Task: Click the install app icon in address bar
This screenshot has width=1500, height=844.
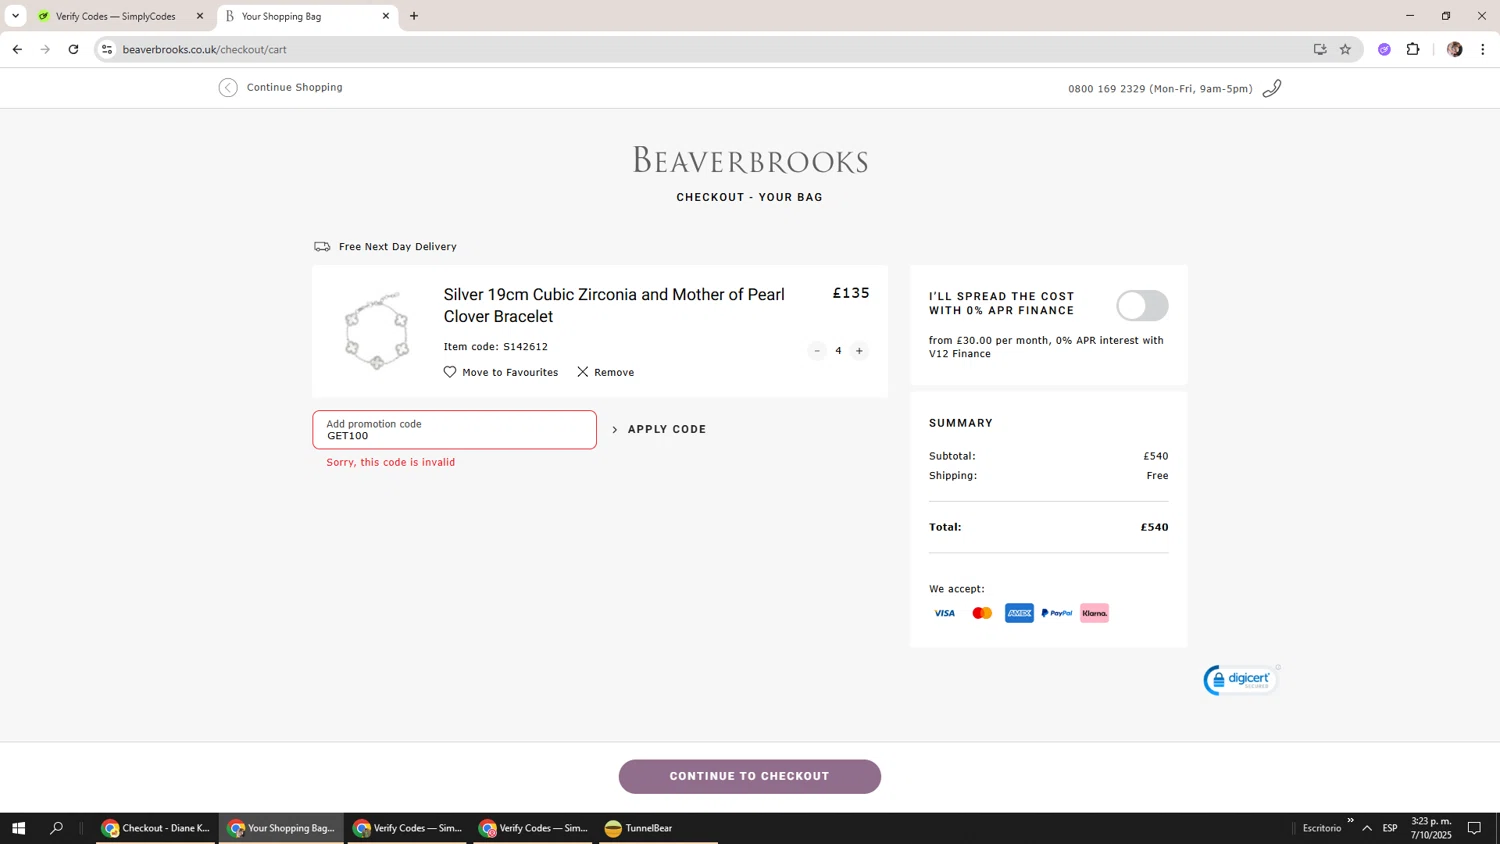Action: point(1320,49)
